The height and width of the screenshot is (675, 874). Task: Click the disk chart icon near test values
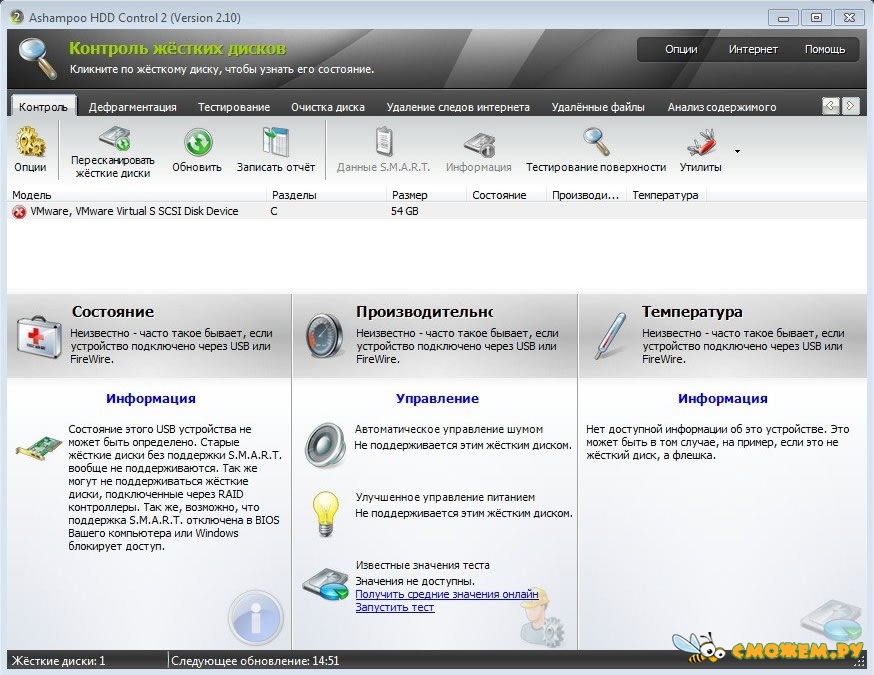pyautogui.click(x=326, y=584)
